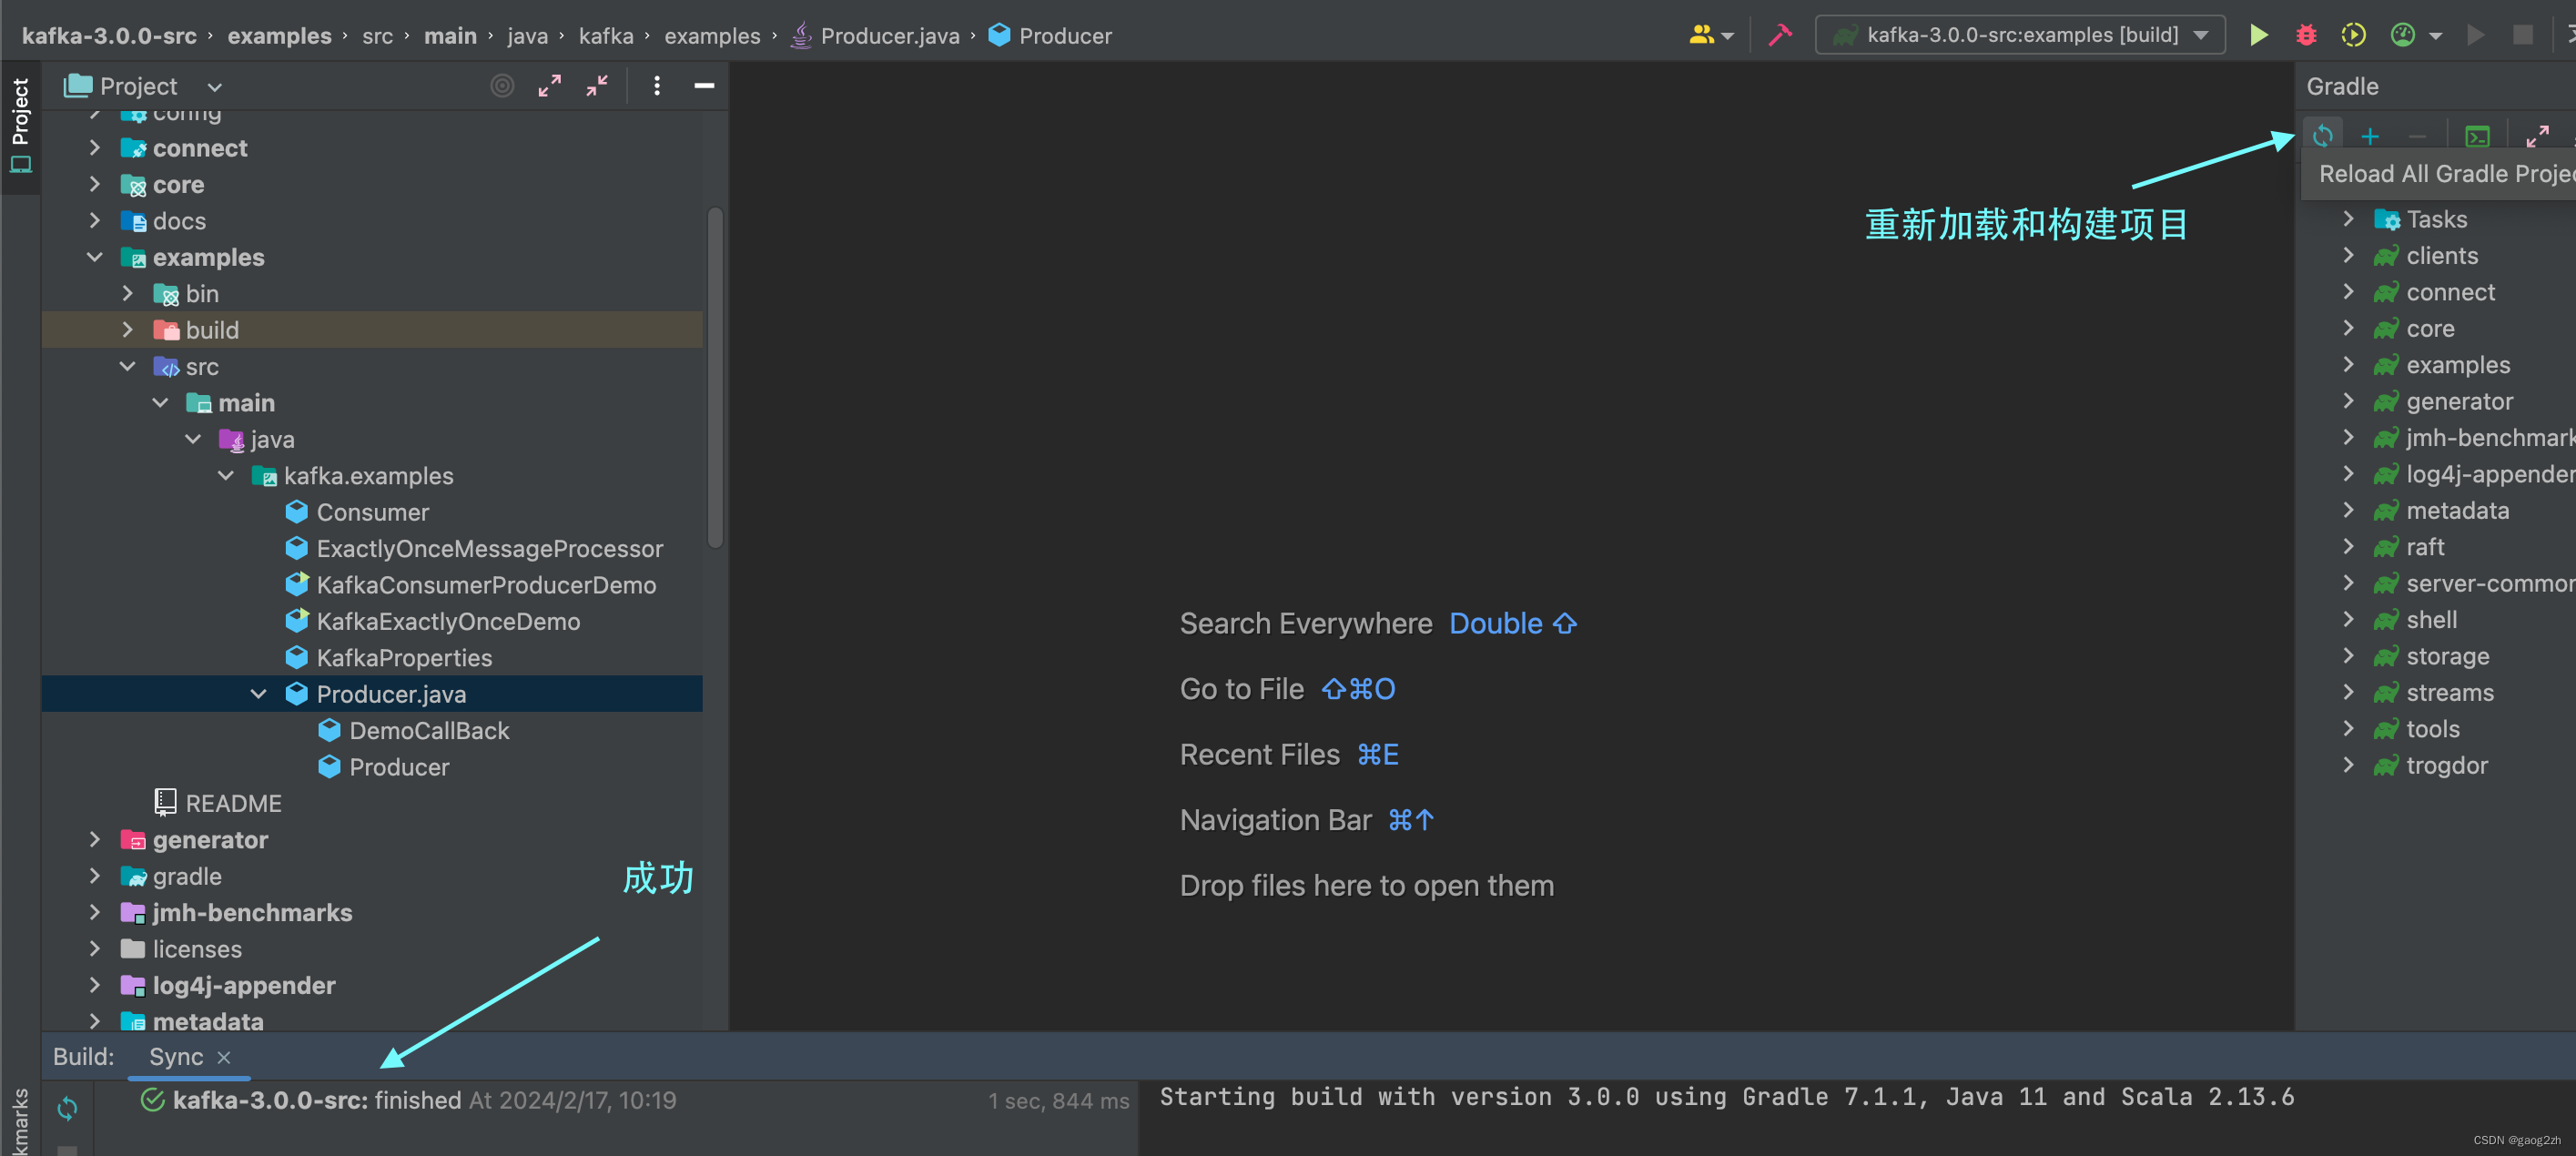Open the profiler run icon
The image size is (2576, 1156).
point(2402,35)
